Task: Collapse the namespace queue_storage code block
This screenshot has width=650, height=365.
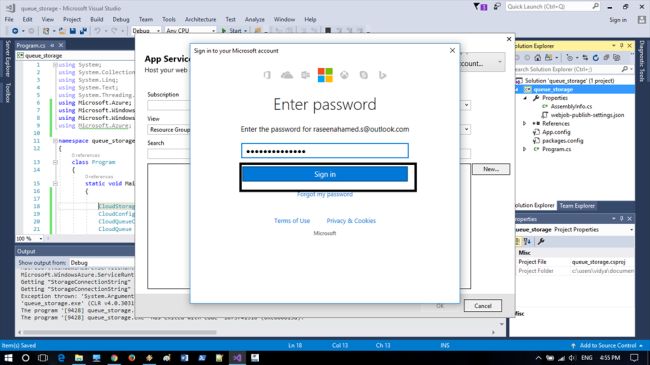Action: tap(55, 141)
